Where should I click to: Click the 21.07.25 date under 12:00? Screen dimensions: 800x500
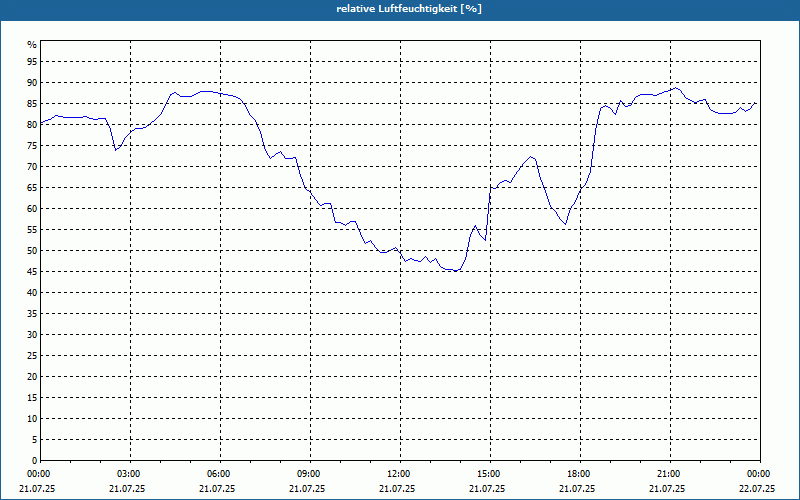click(397, 489)
